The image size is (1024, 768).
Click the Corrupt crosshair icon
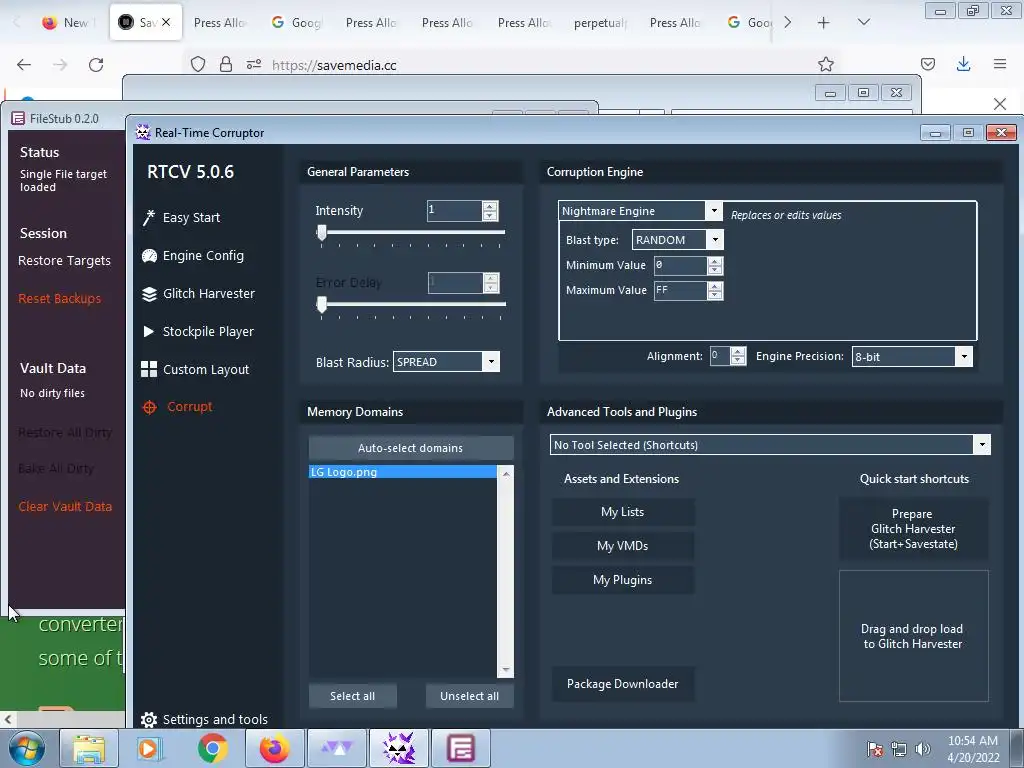pyautogui.click(x=149, y=407)
